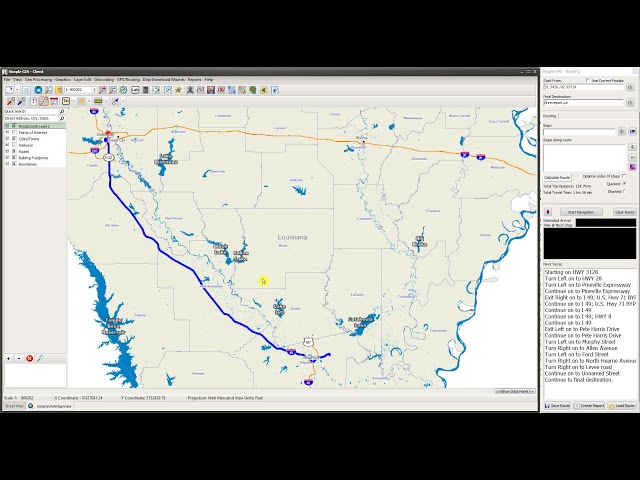
Task: Open the Data Download Wizards menu
Action: click(164, 80)
